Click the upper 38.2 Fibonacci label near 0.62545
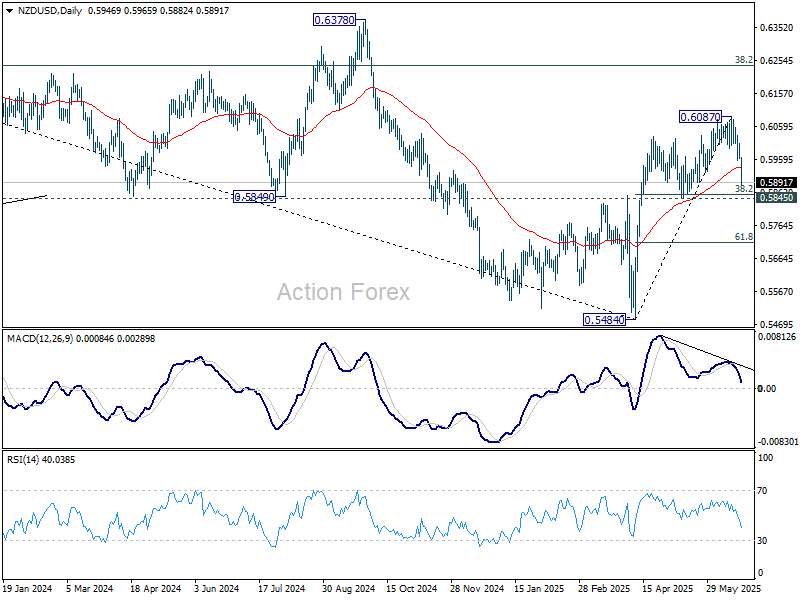 click(x=743, y=60)
